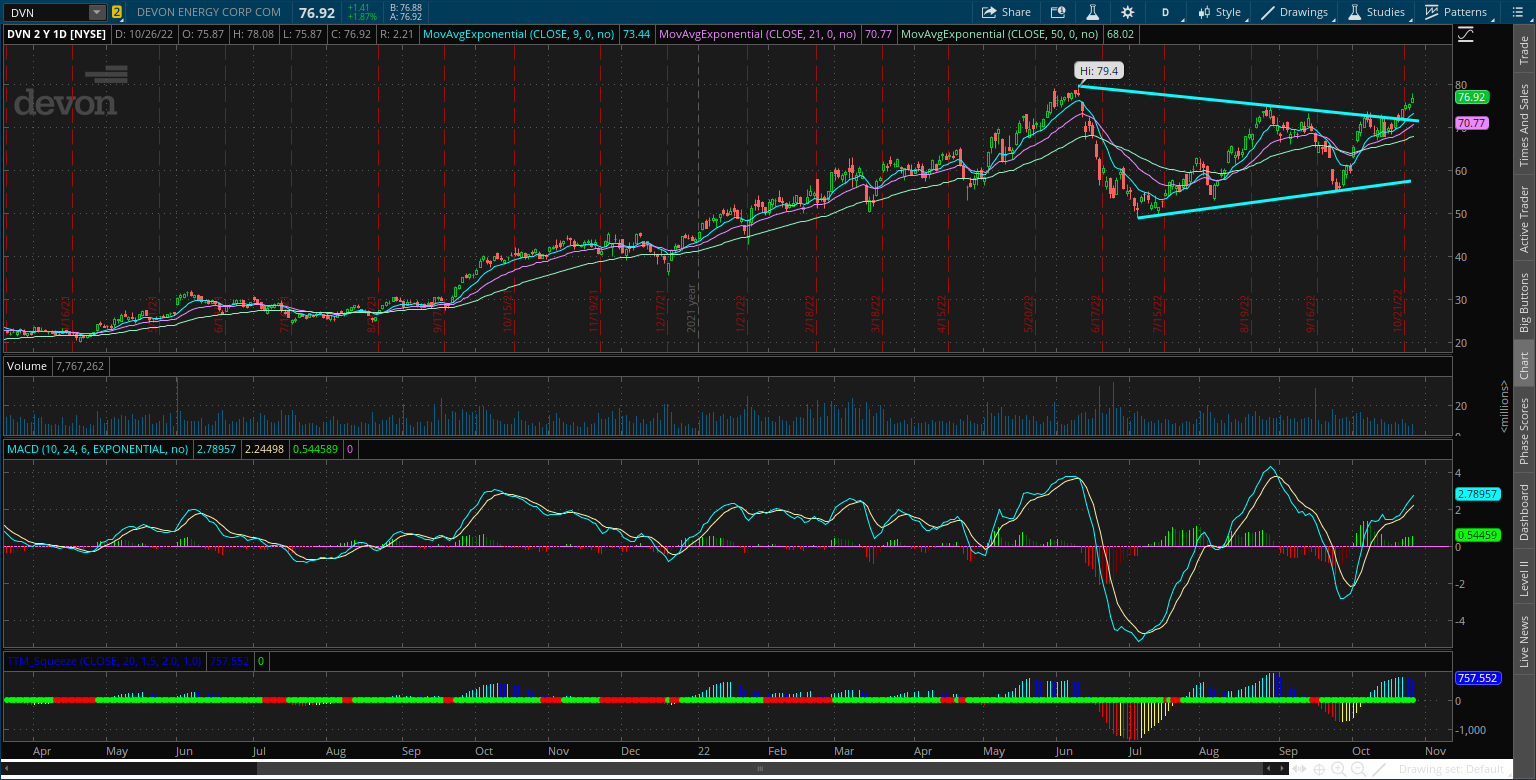Click the crosshair cursor icon

click(x=1319, y=769)
